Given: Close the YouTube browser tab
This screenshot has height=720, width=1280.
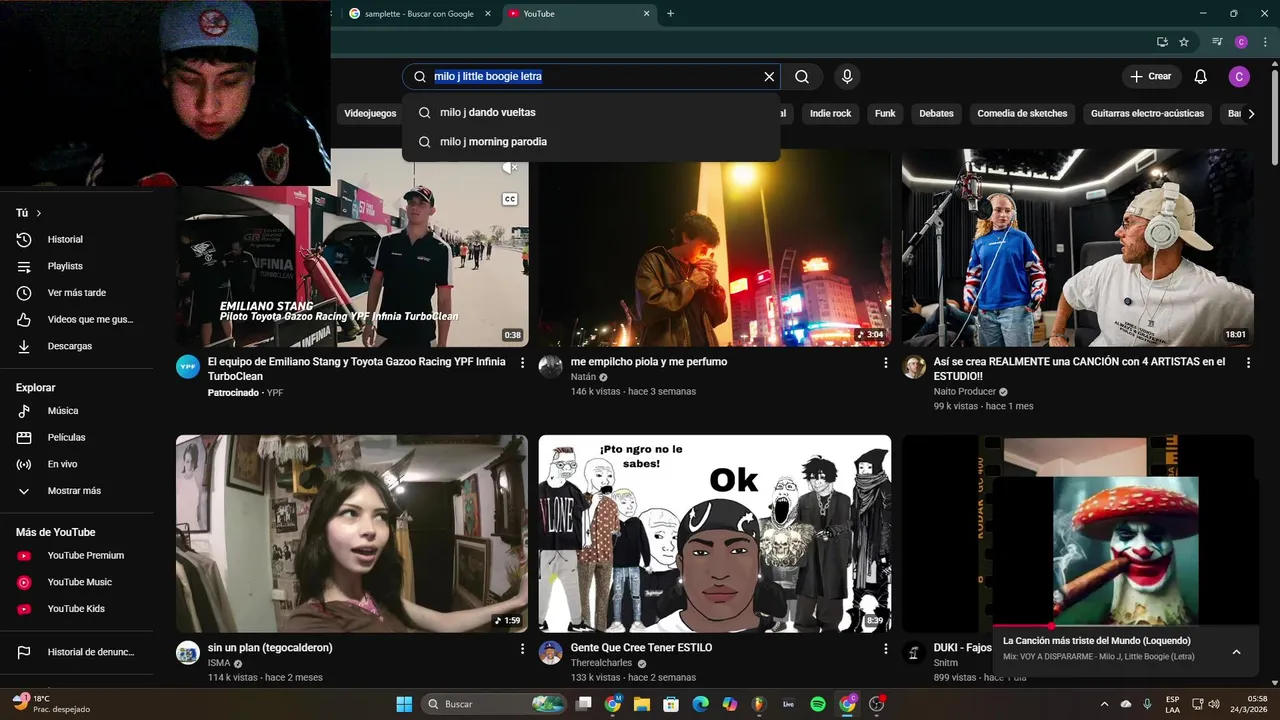Looking at the screenshot, I should point(646,14).
